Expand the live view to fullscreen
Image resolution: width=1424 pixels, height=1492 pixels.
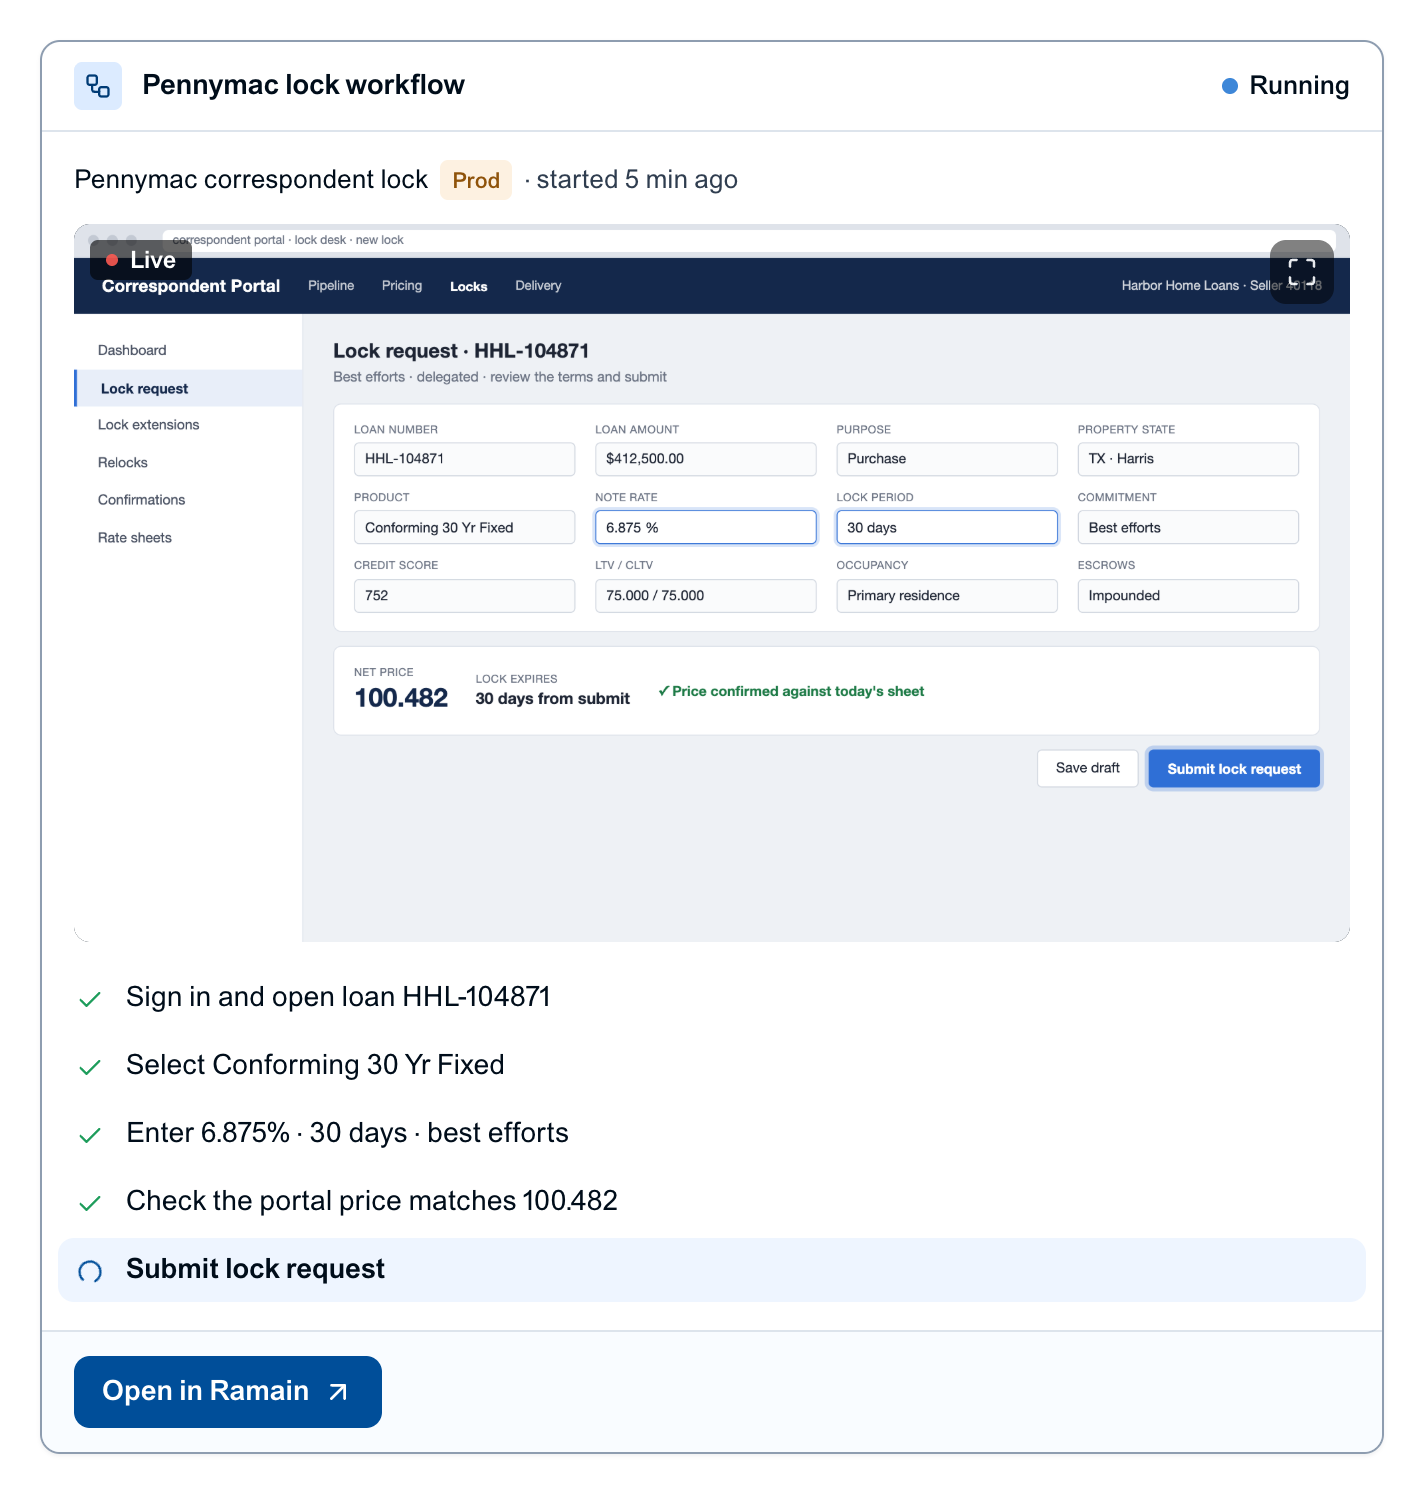point(1301,272)
